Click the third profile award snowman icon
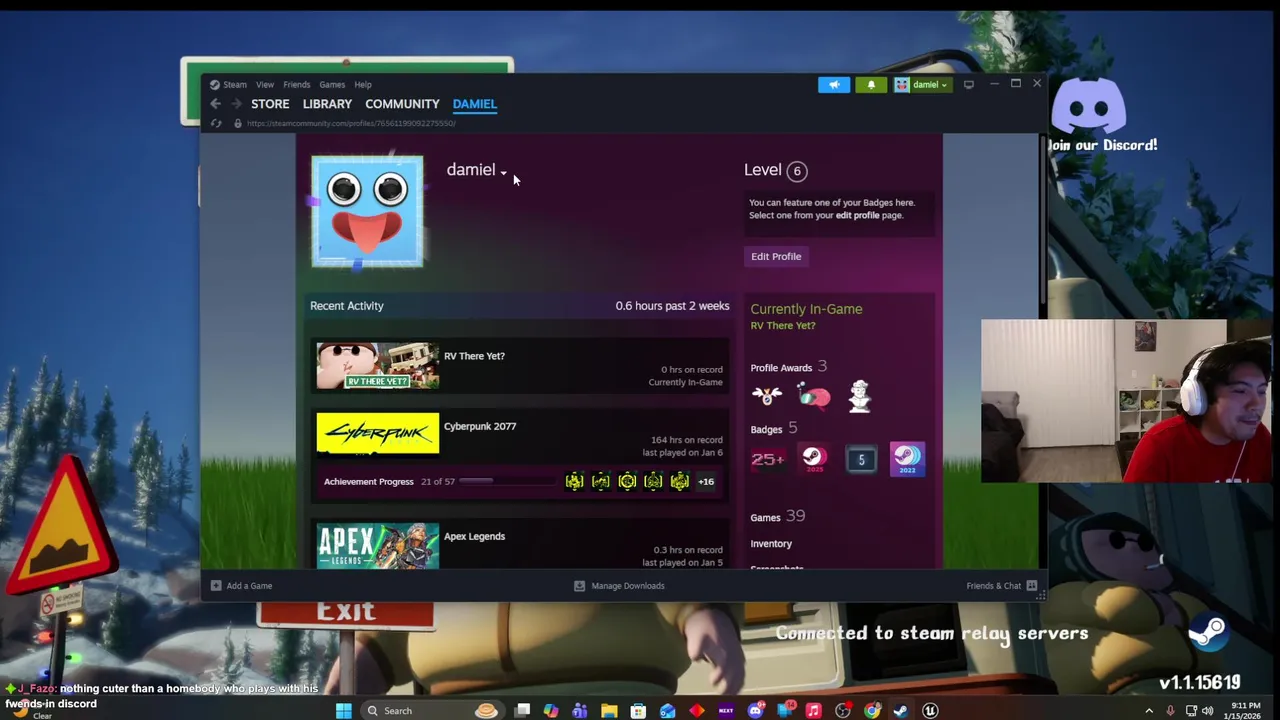The image size is (1280, 720). tap(860, 397)
